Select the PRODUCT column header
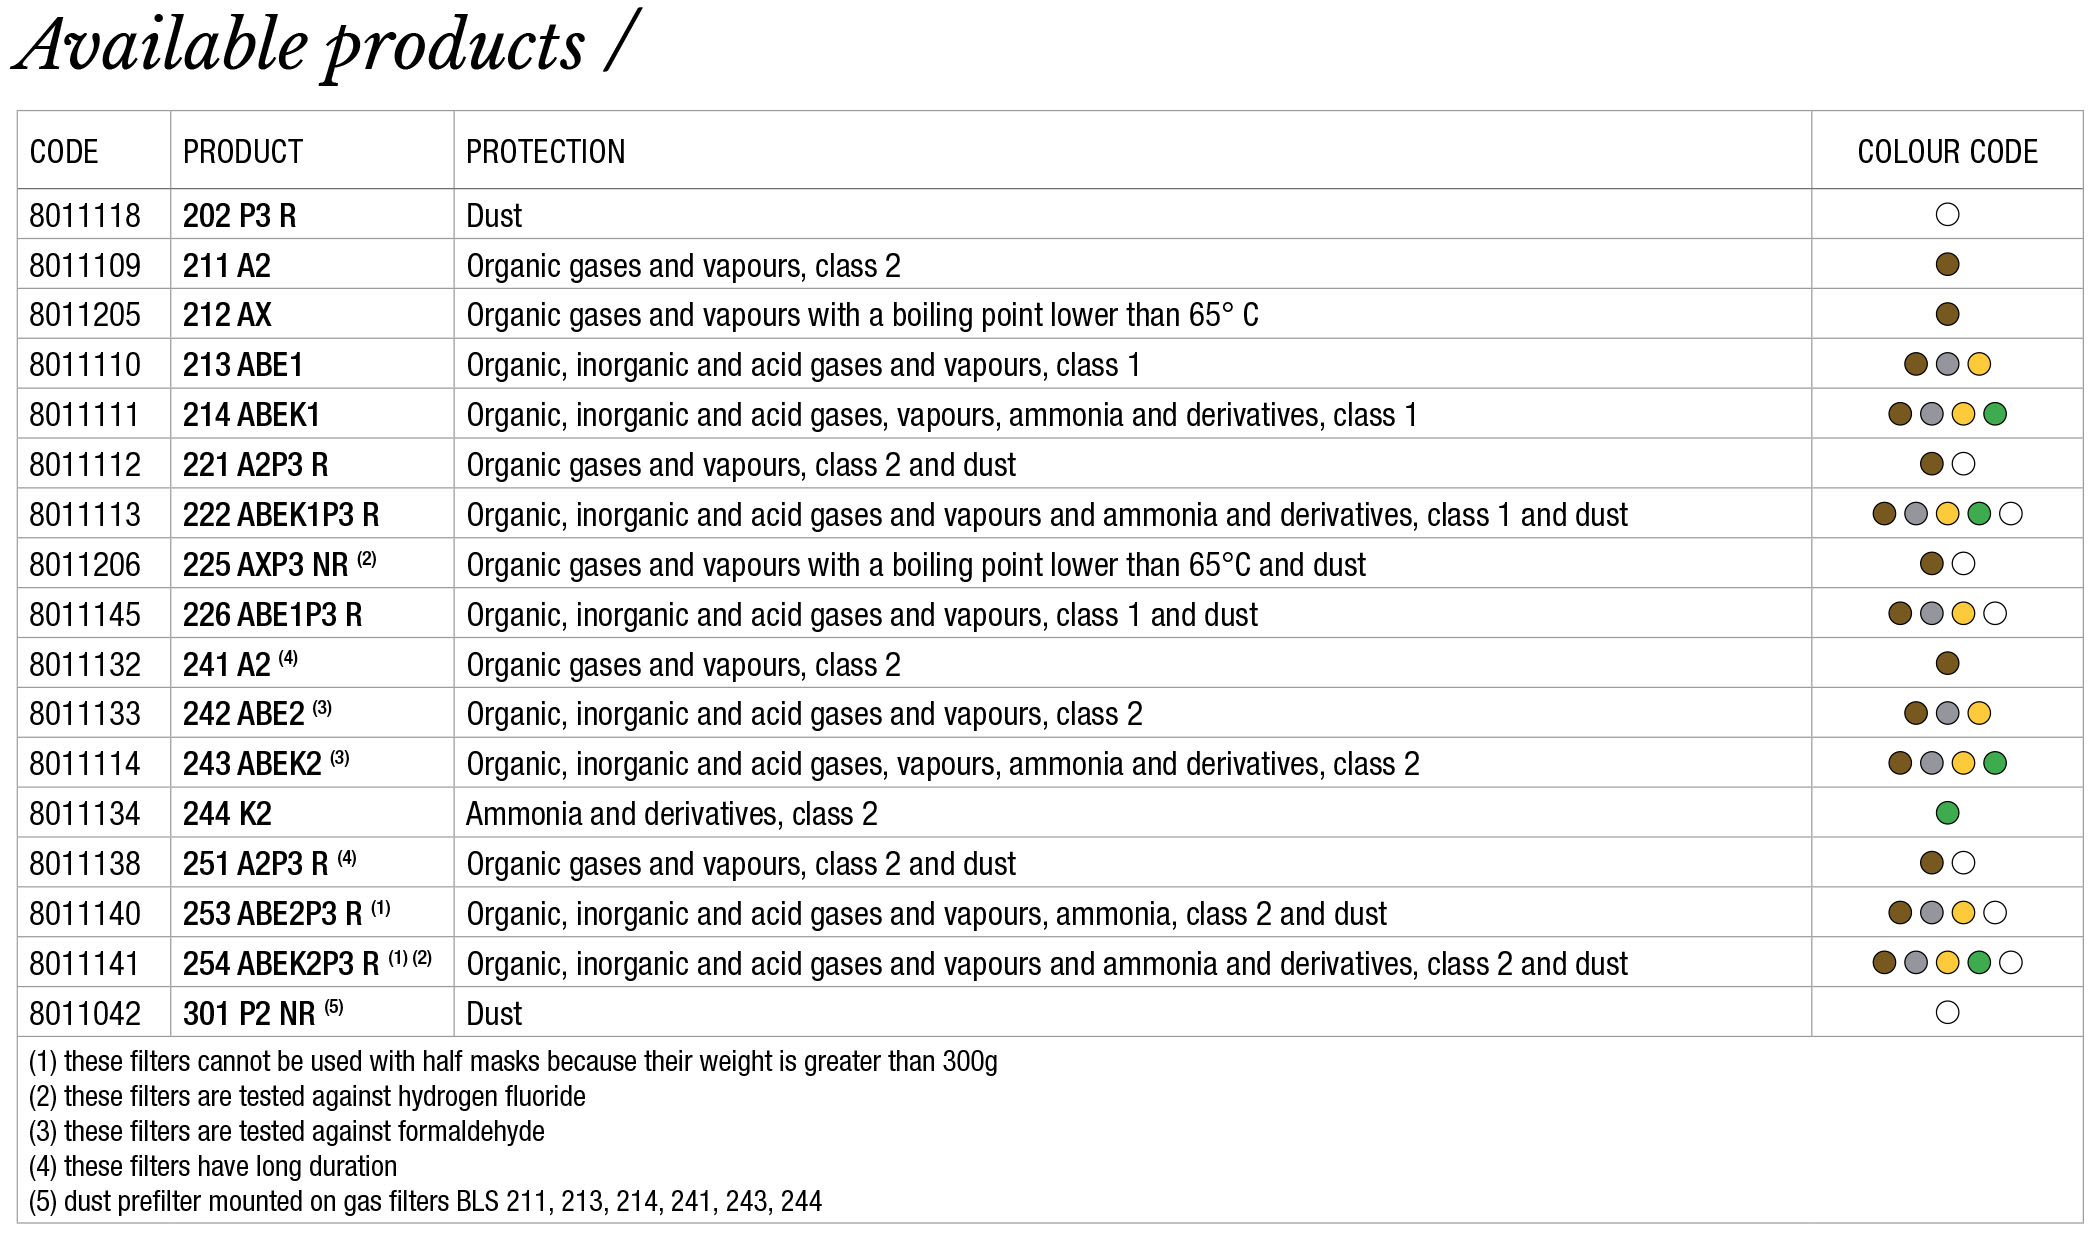 (x=242, y=152)
